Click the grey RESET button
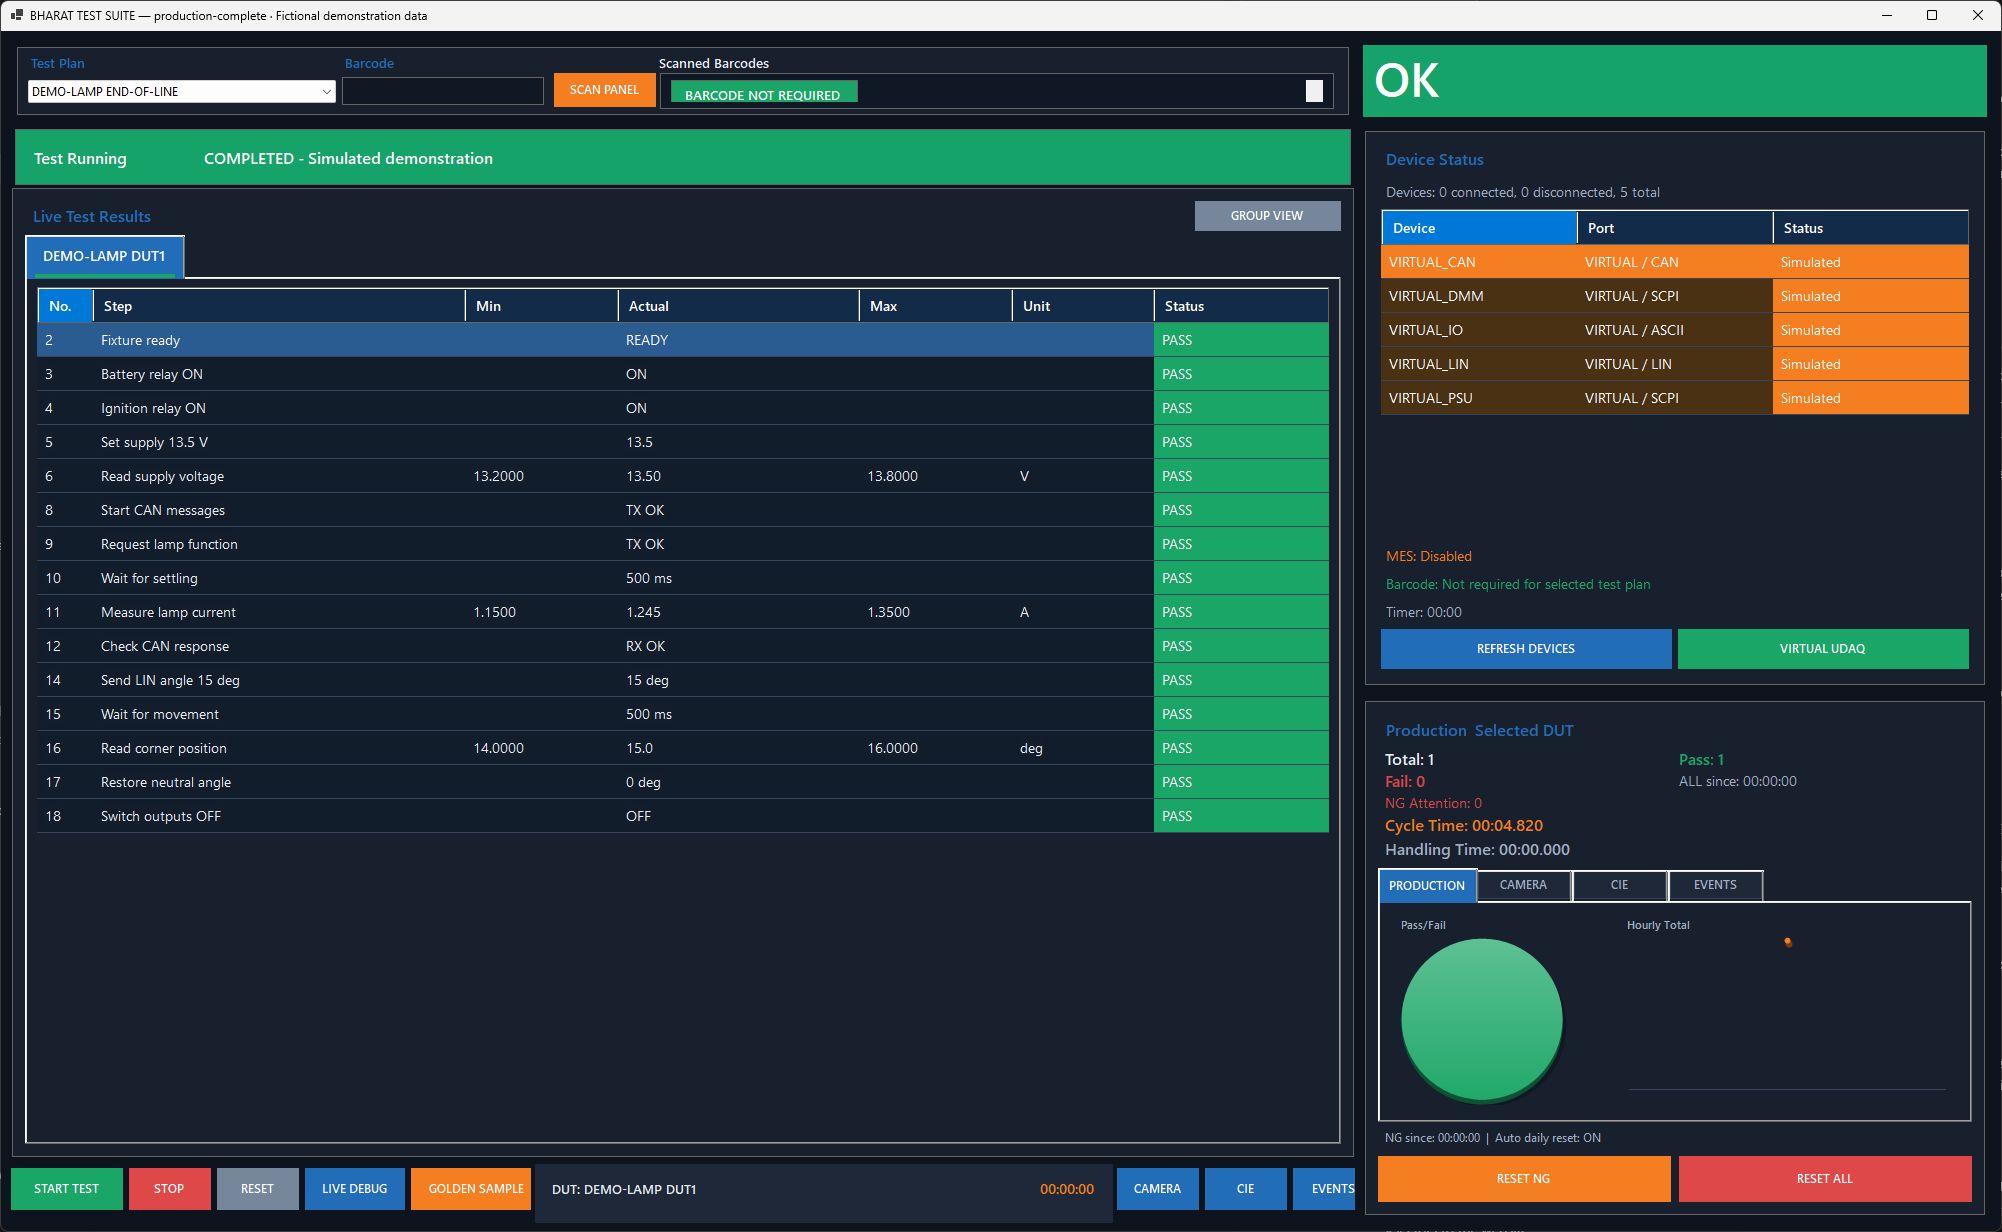 coord(257,1189)
